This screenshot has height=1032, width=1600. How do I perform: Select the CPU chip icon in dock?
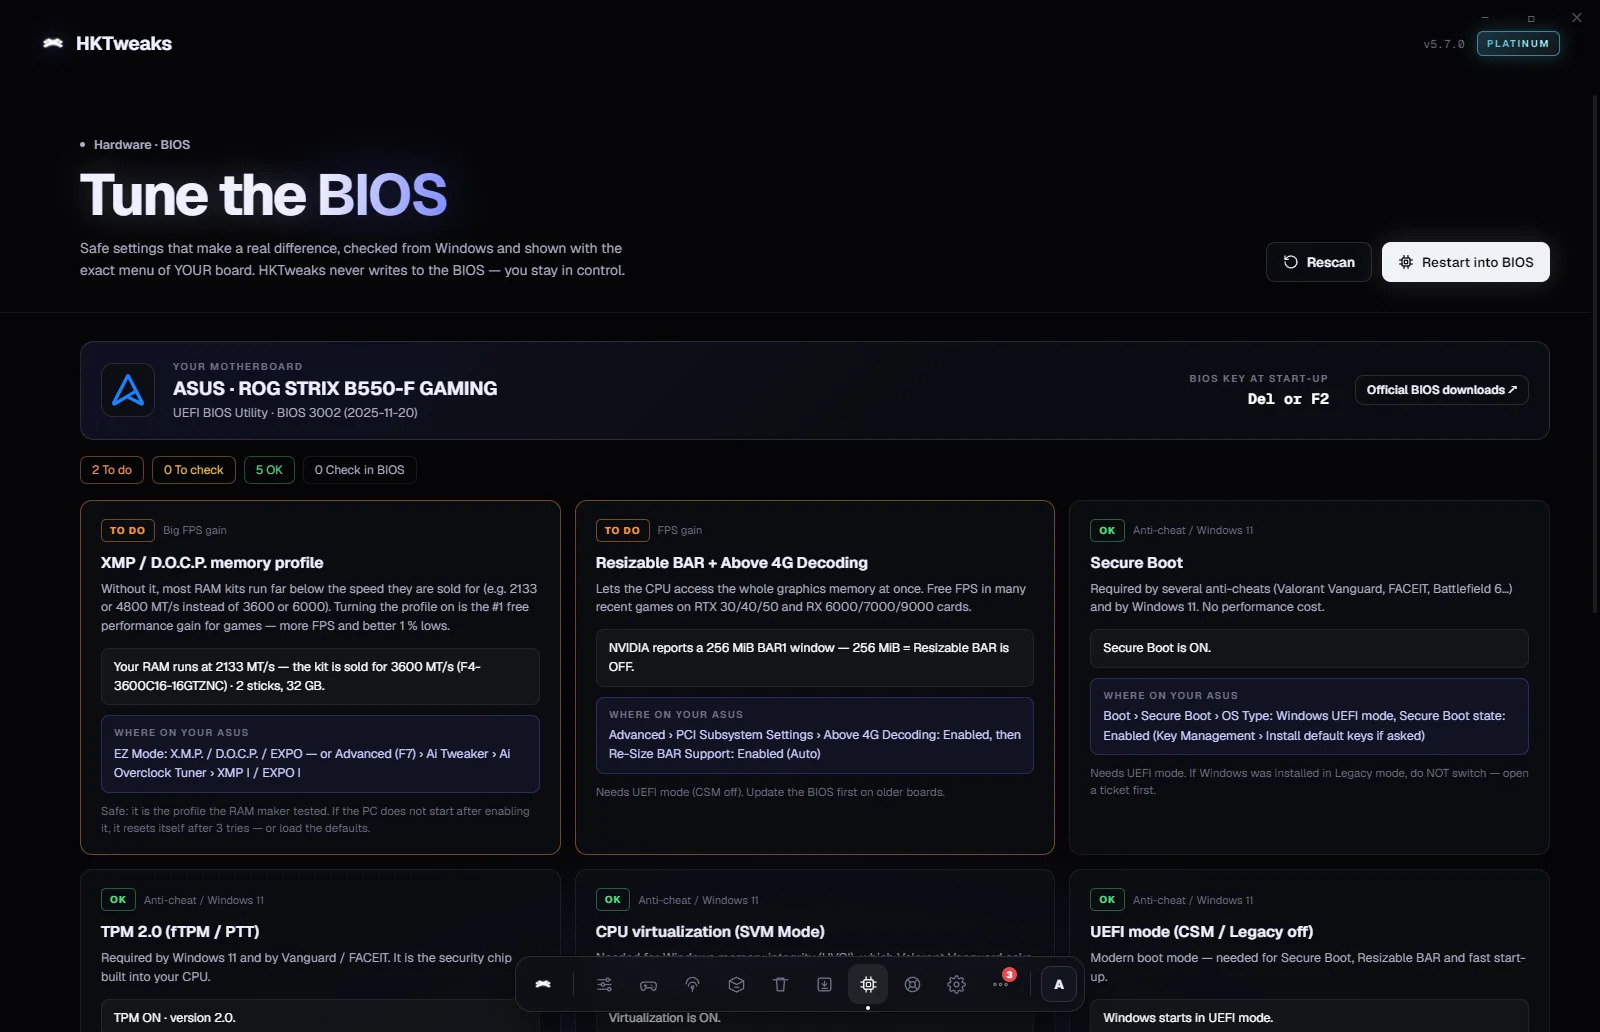click(868, 984)
